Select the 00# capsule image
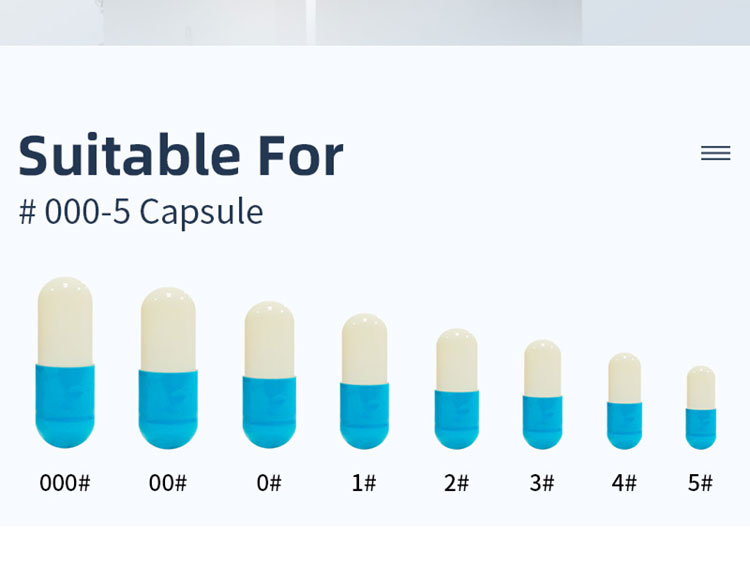The width and height of the screenshot is (750, 575). tap(168, 368)
